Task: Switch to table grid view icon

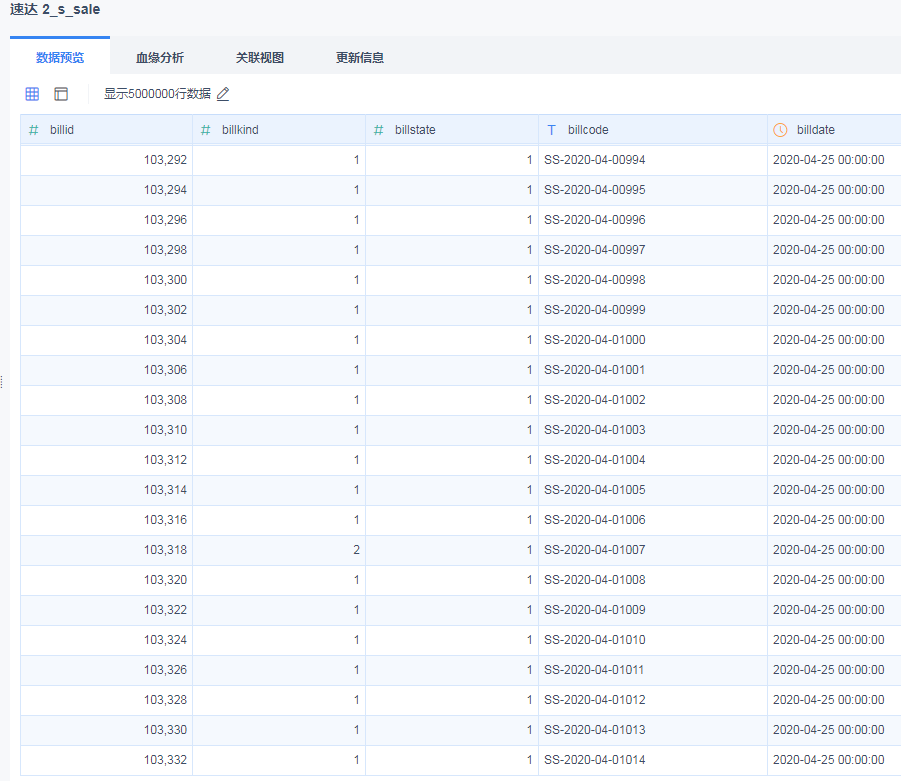Action: (32, 94)
